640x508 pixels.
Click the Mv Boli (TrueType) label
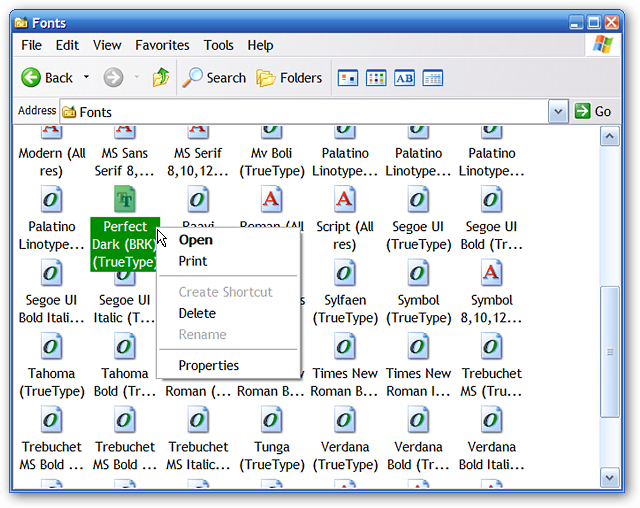point(272,162)
